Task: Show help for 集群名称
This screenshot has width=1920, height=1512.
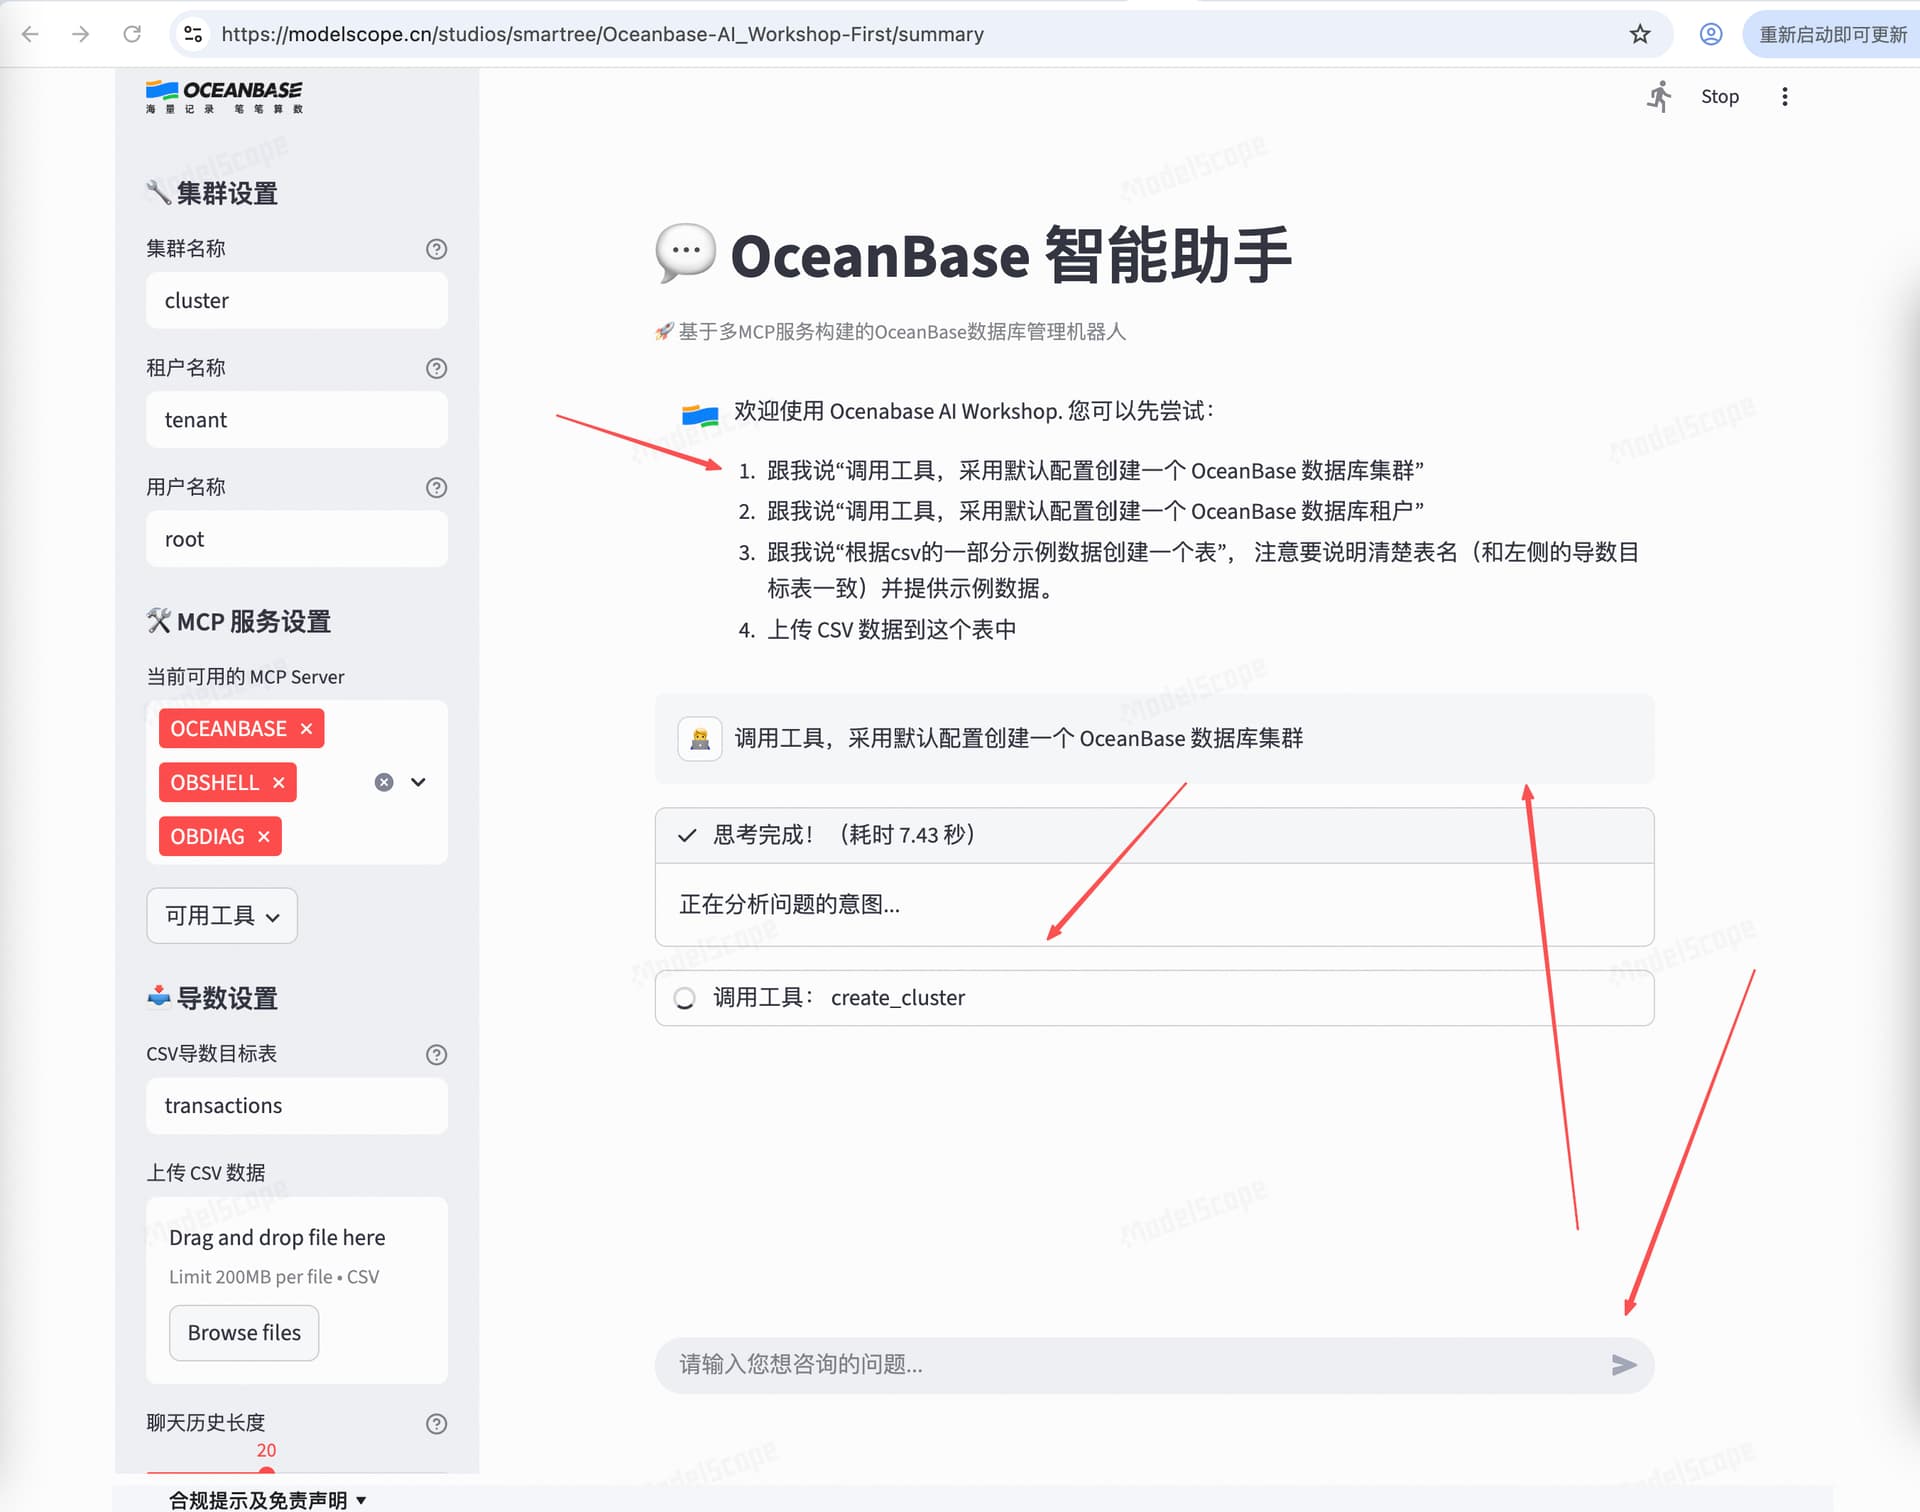Action: click(436, 249)
